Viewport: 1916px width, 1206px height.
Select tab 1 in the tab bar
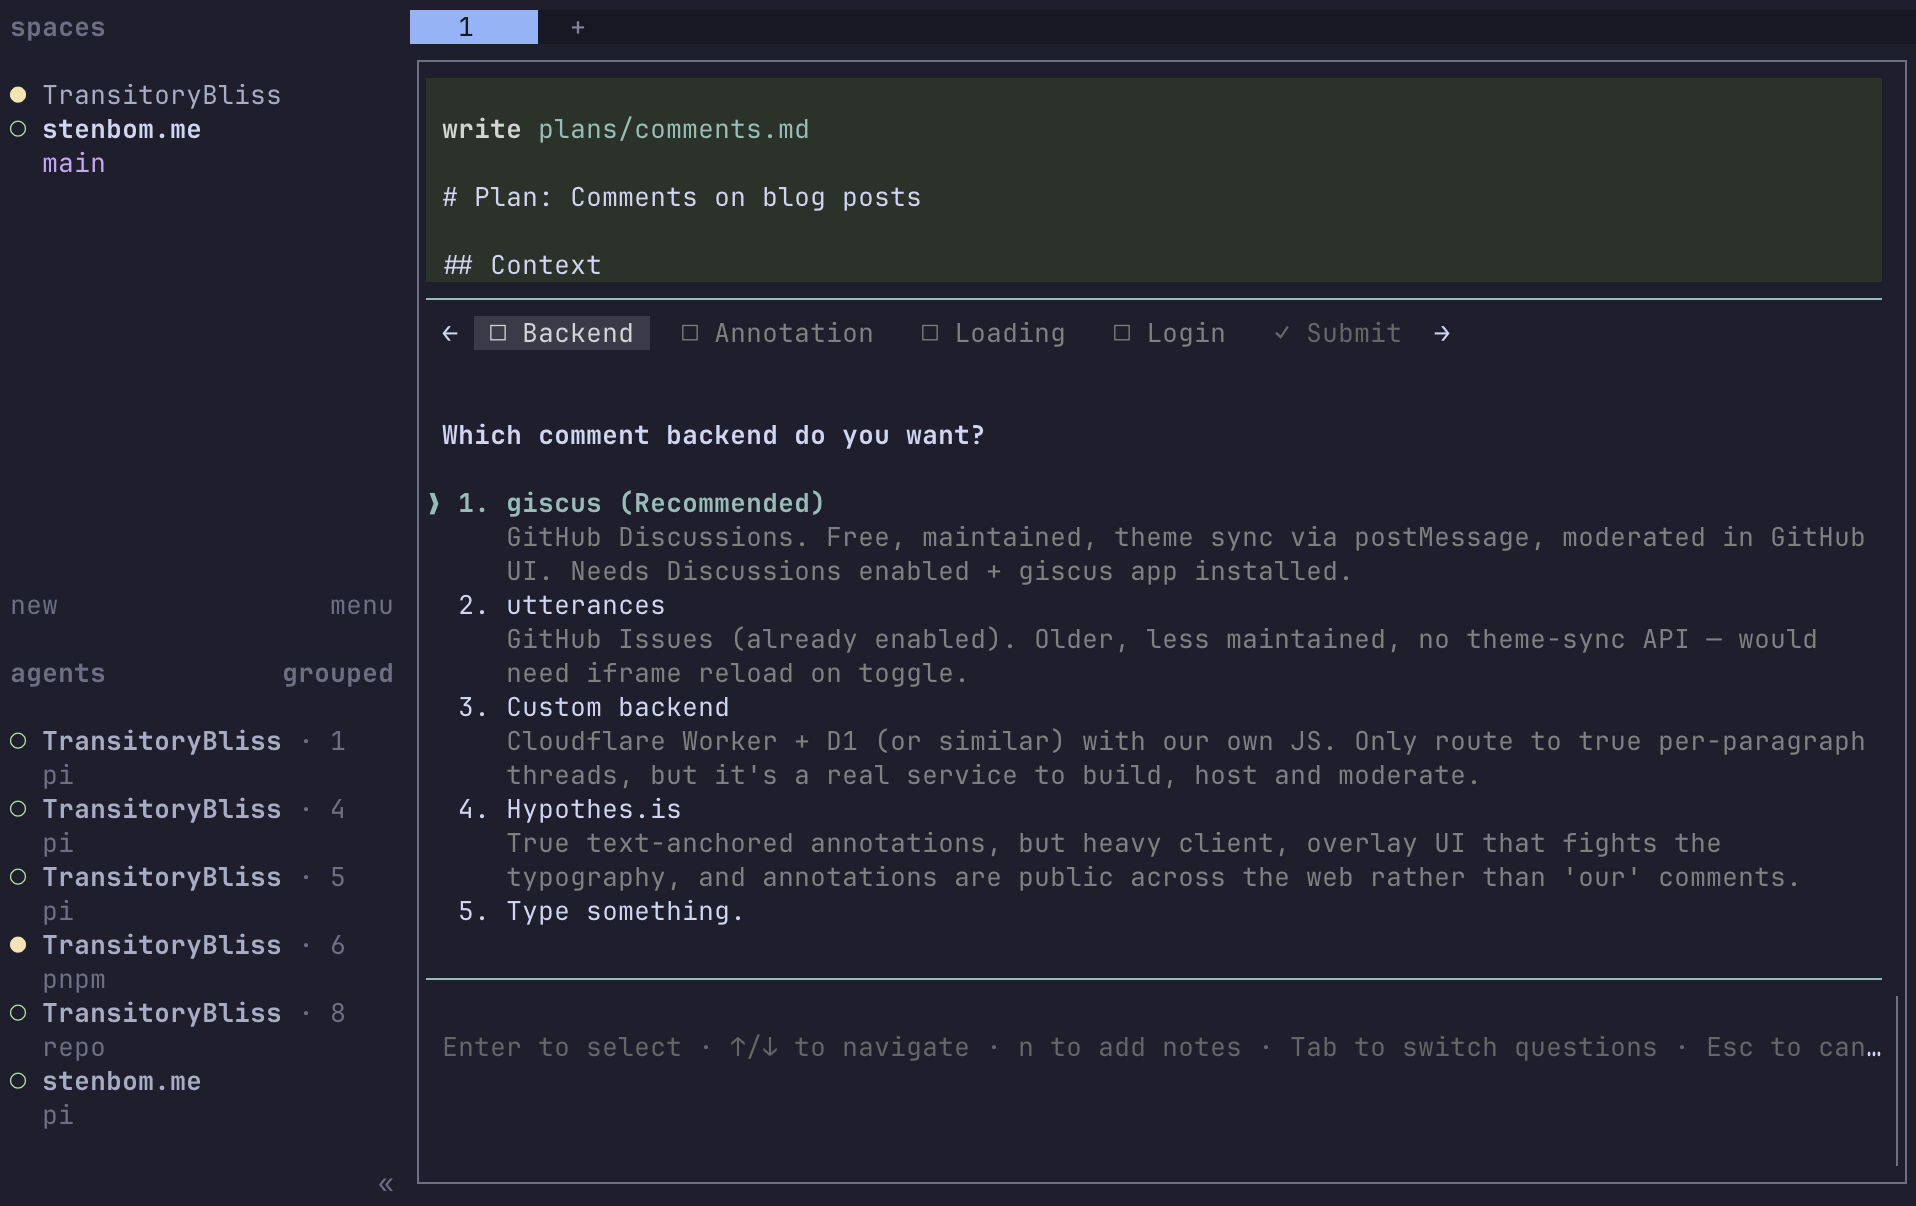tap(474, 27)
